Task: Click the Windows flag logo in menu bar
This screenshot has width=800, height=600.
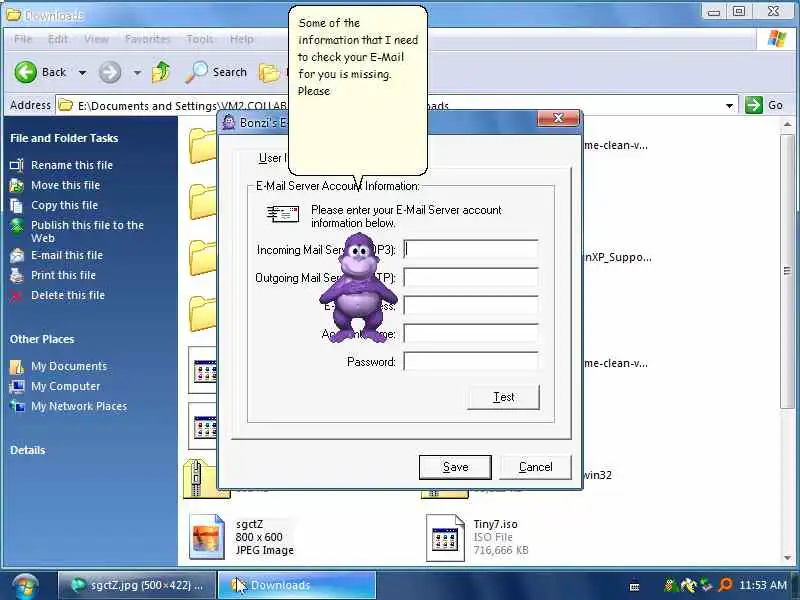Action: (777, 39)
